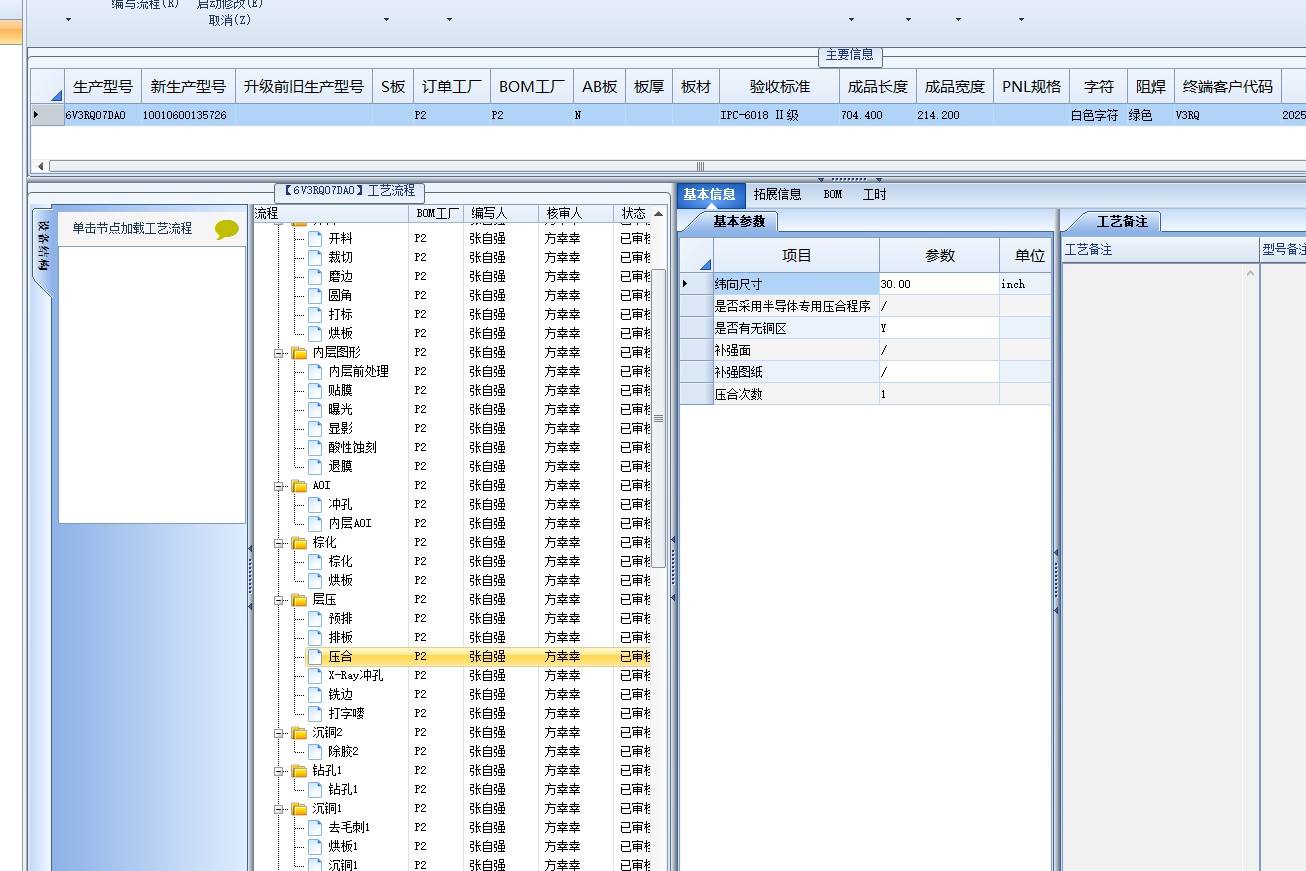Click the folder icon of AOI
The height and width of the screenshot is (871, 1306).
(x=299, y=485)
